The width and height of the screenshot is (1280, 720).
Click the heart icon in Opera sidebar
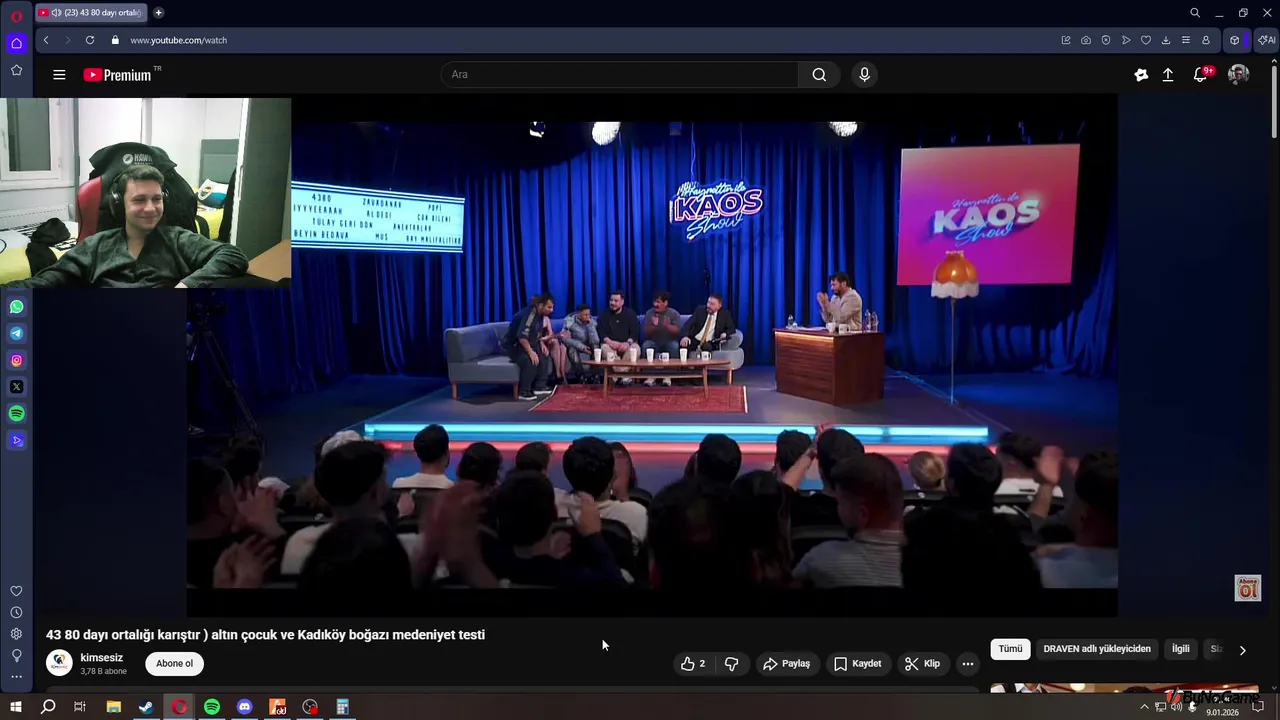click(16, 591)
